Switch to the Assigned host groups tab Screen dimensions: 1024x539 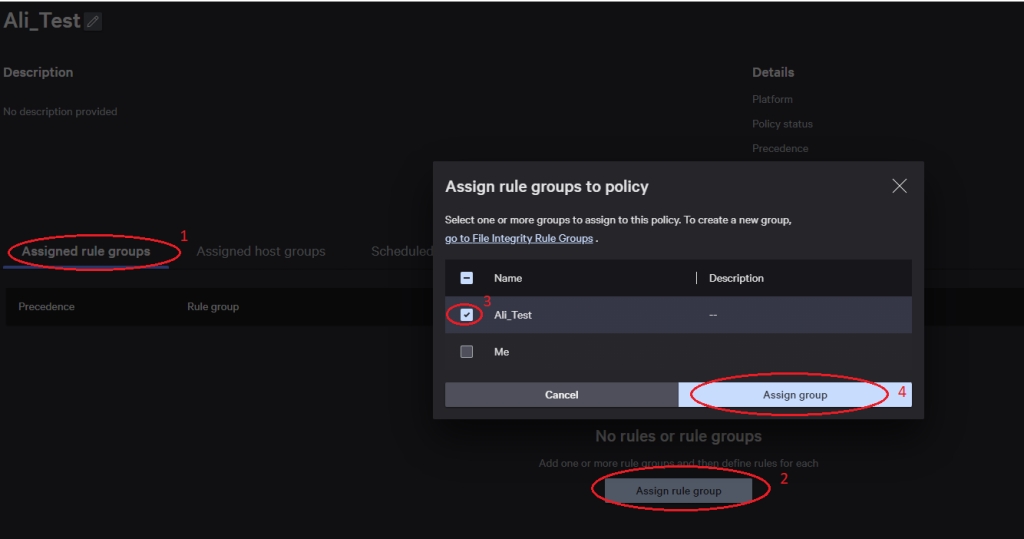coord(260,251)
